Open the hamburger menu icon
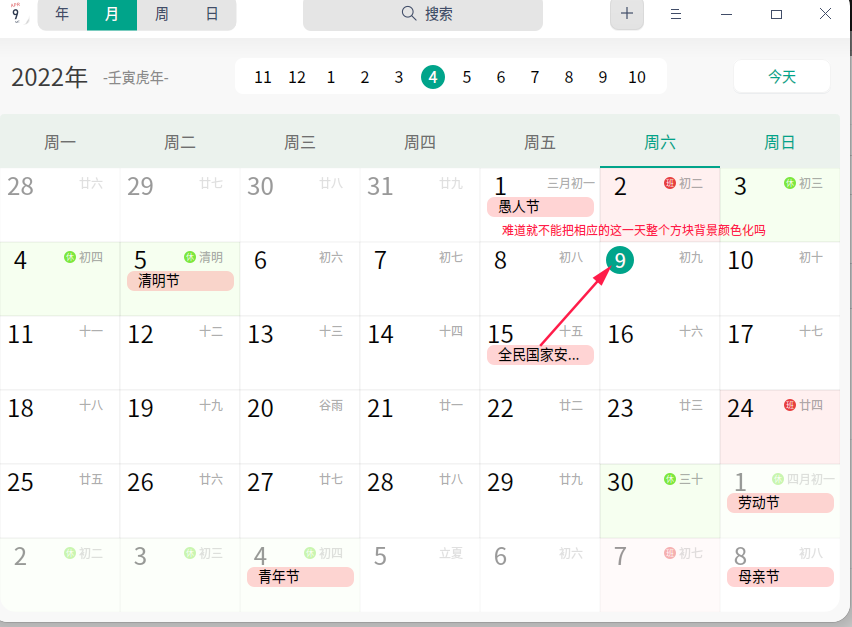The height and width of the screenshot is (627, 852). pos(676,15)
